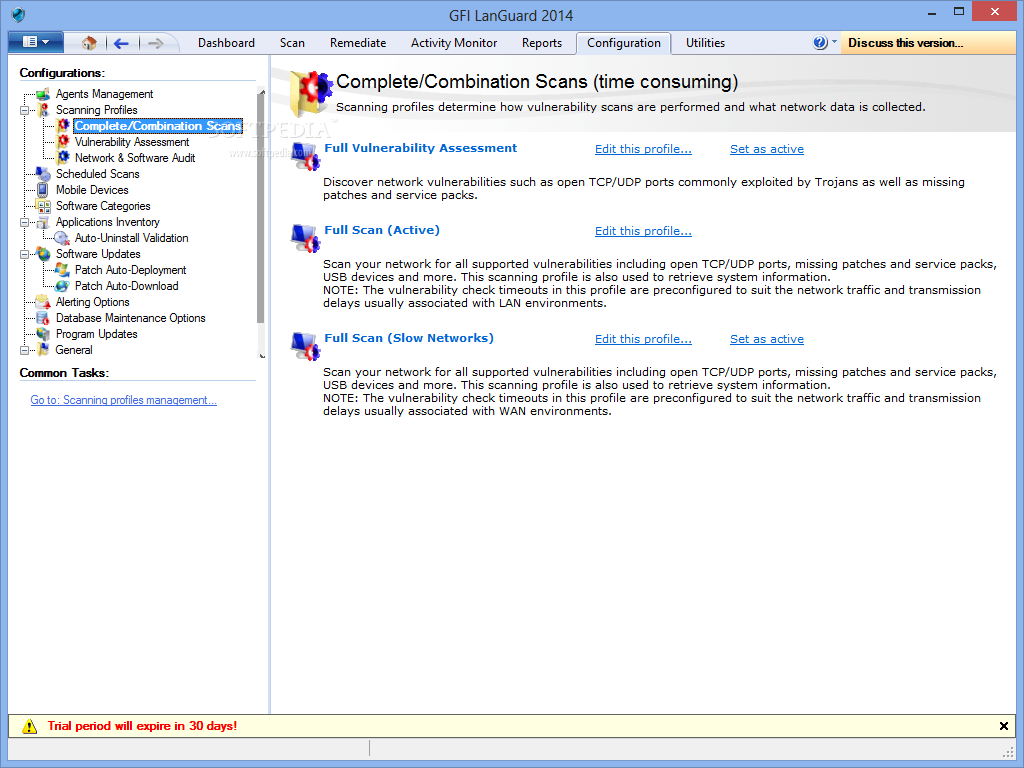Select Agents Management in the tree
Image resolution: width=1024 pixels, height=768 pixels.
[104, 94]
